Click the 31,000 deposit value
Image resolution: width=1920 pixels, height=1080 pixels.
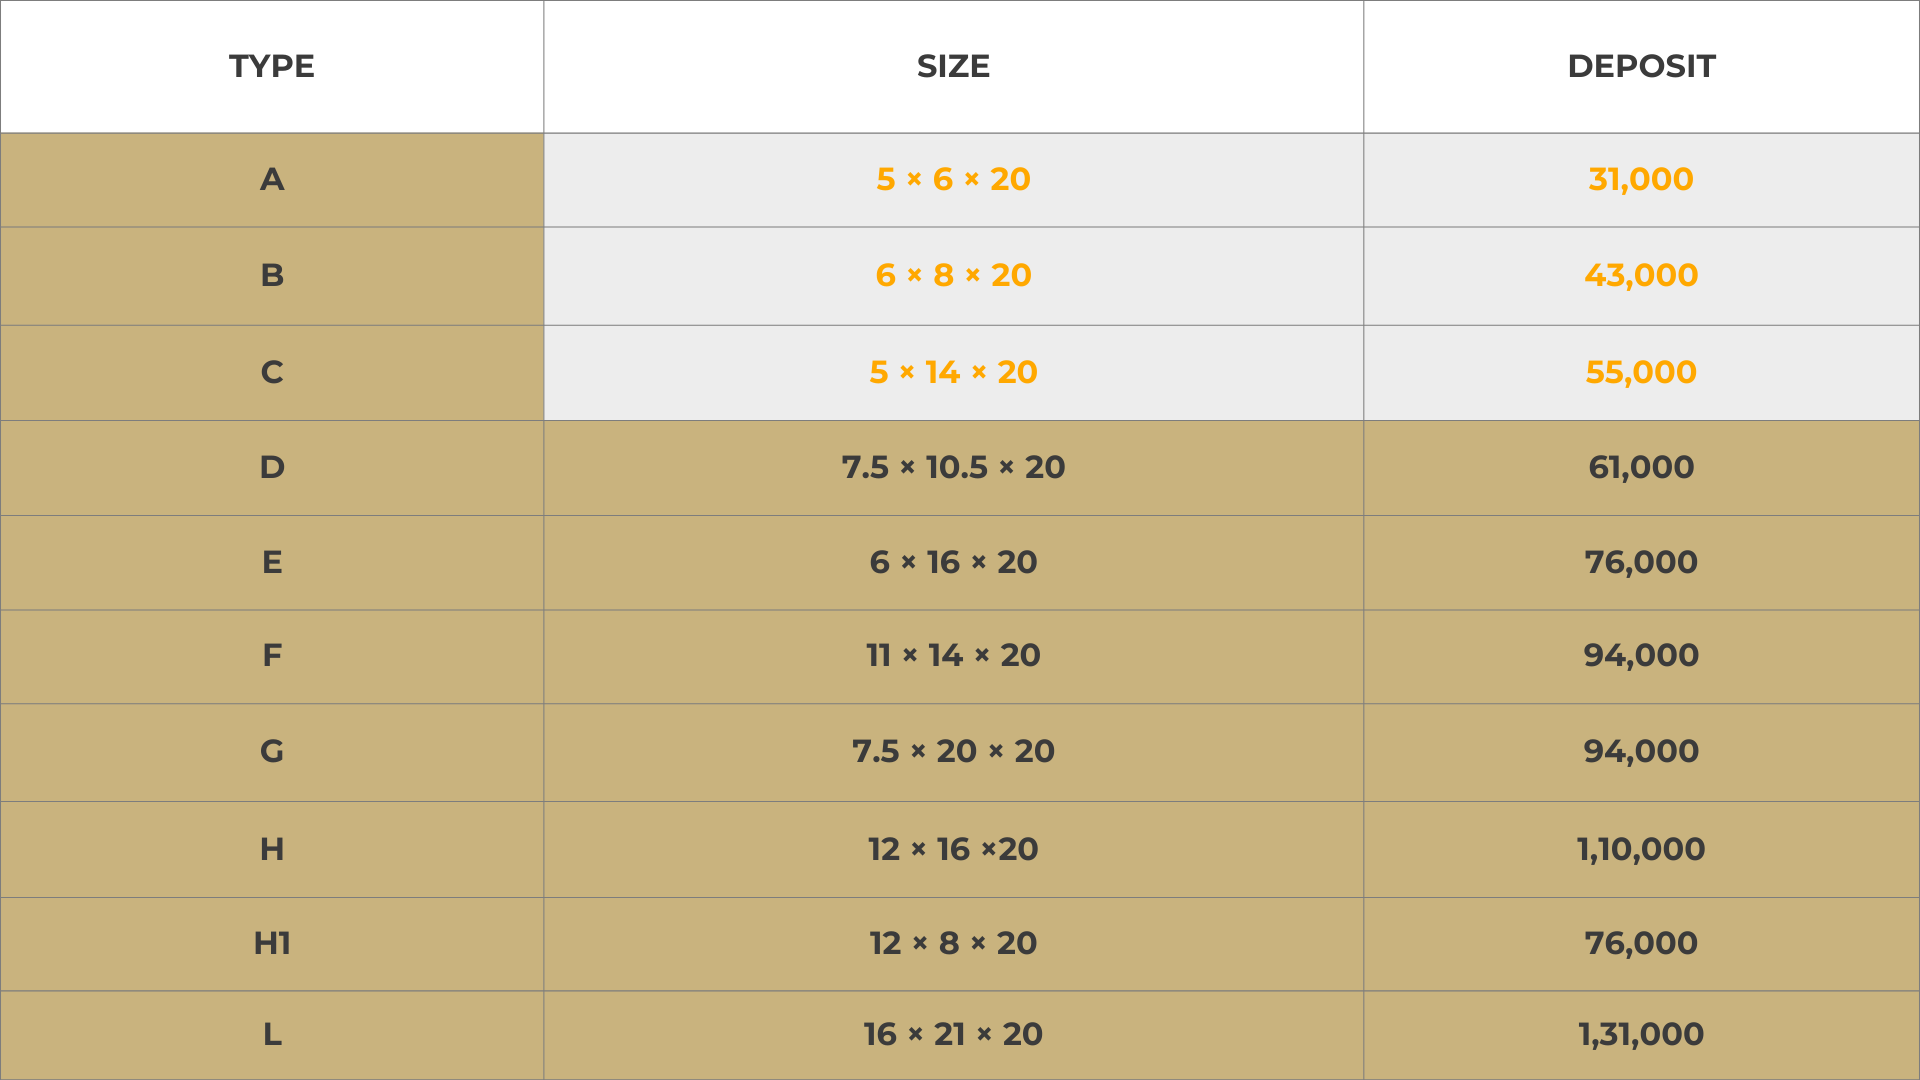[1641, 179]
